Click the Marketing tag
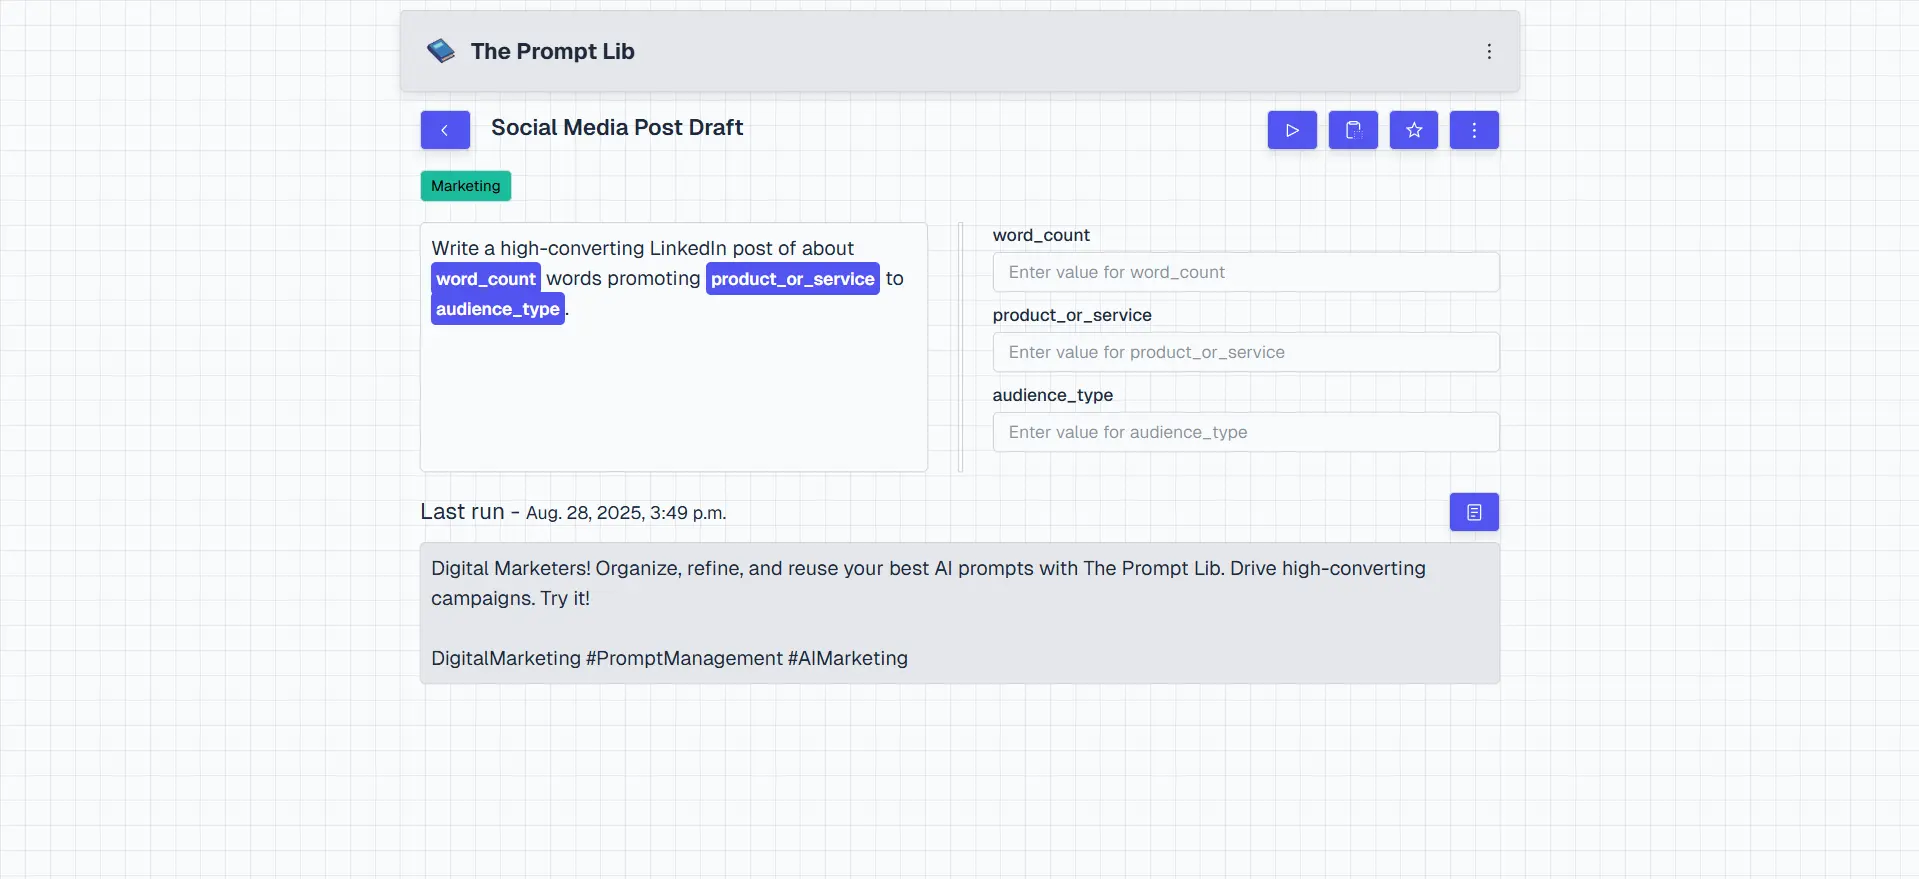The width and height of the screenshot is (1919, 879). 466,186
